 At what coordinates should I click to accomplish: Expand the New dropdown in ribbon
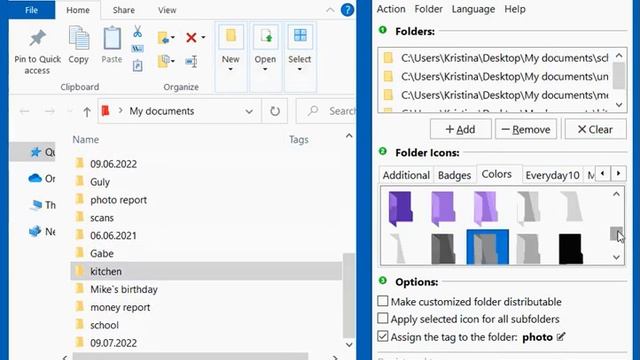(231, 69)
